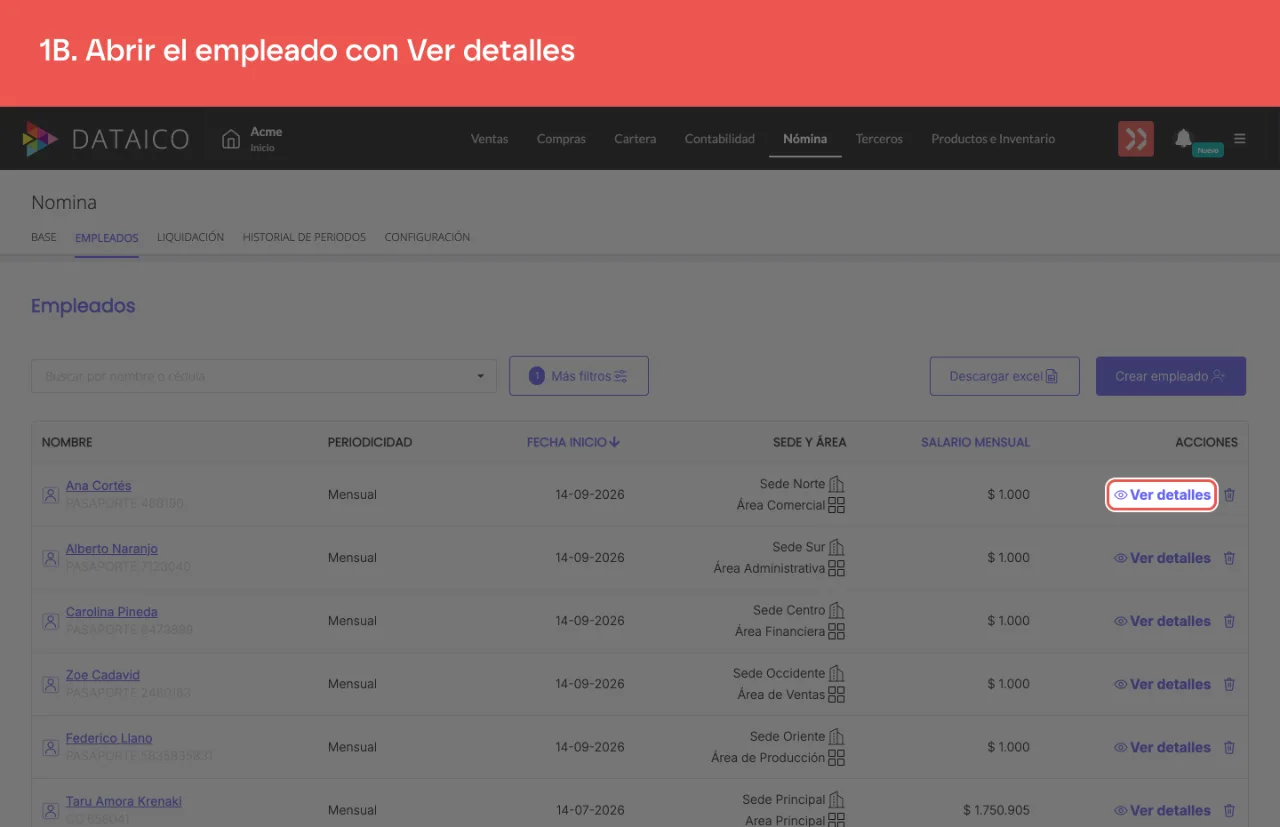1280x827 pixels.
Task: Open the Más filtros panel
Action: pos(579,376)
